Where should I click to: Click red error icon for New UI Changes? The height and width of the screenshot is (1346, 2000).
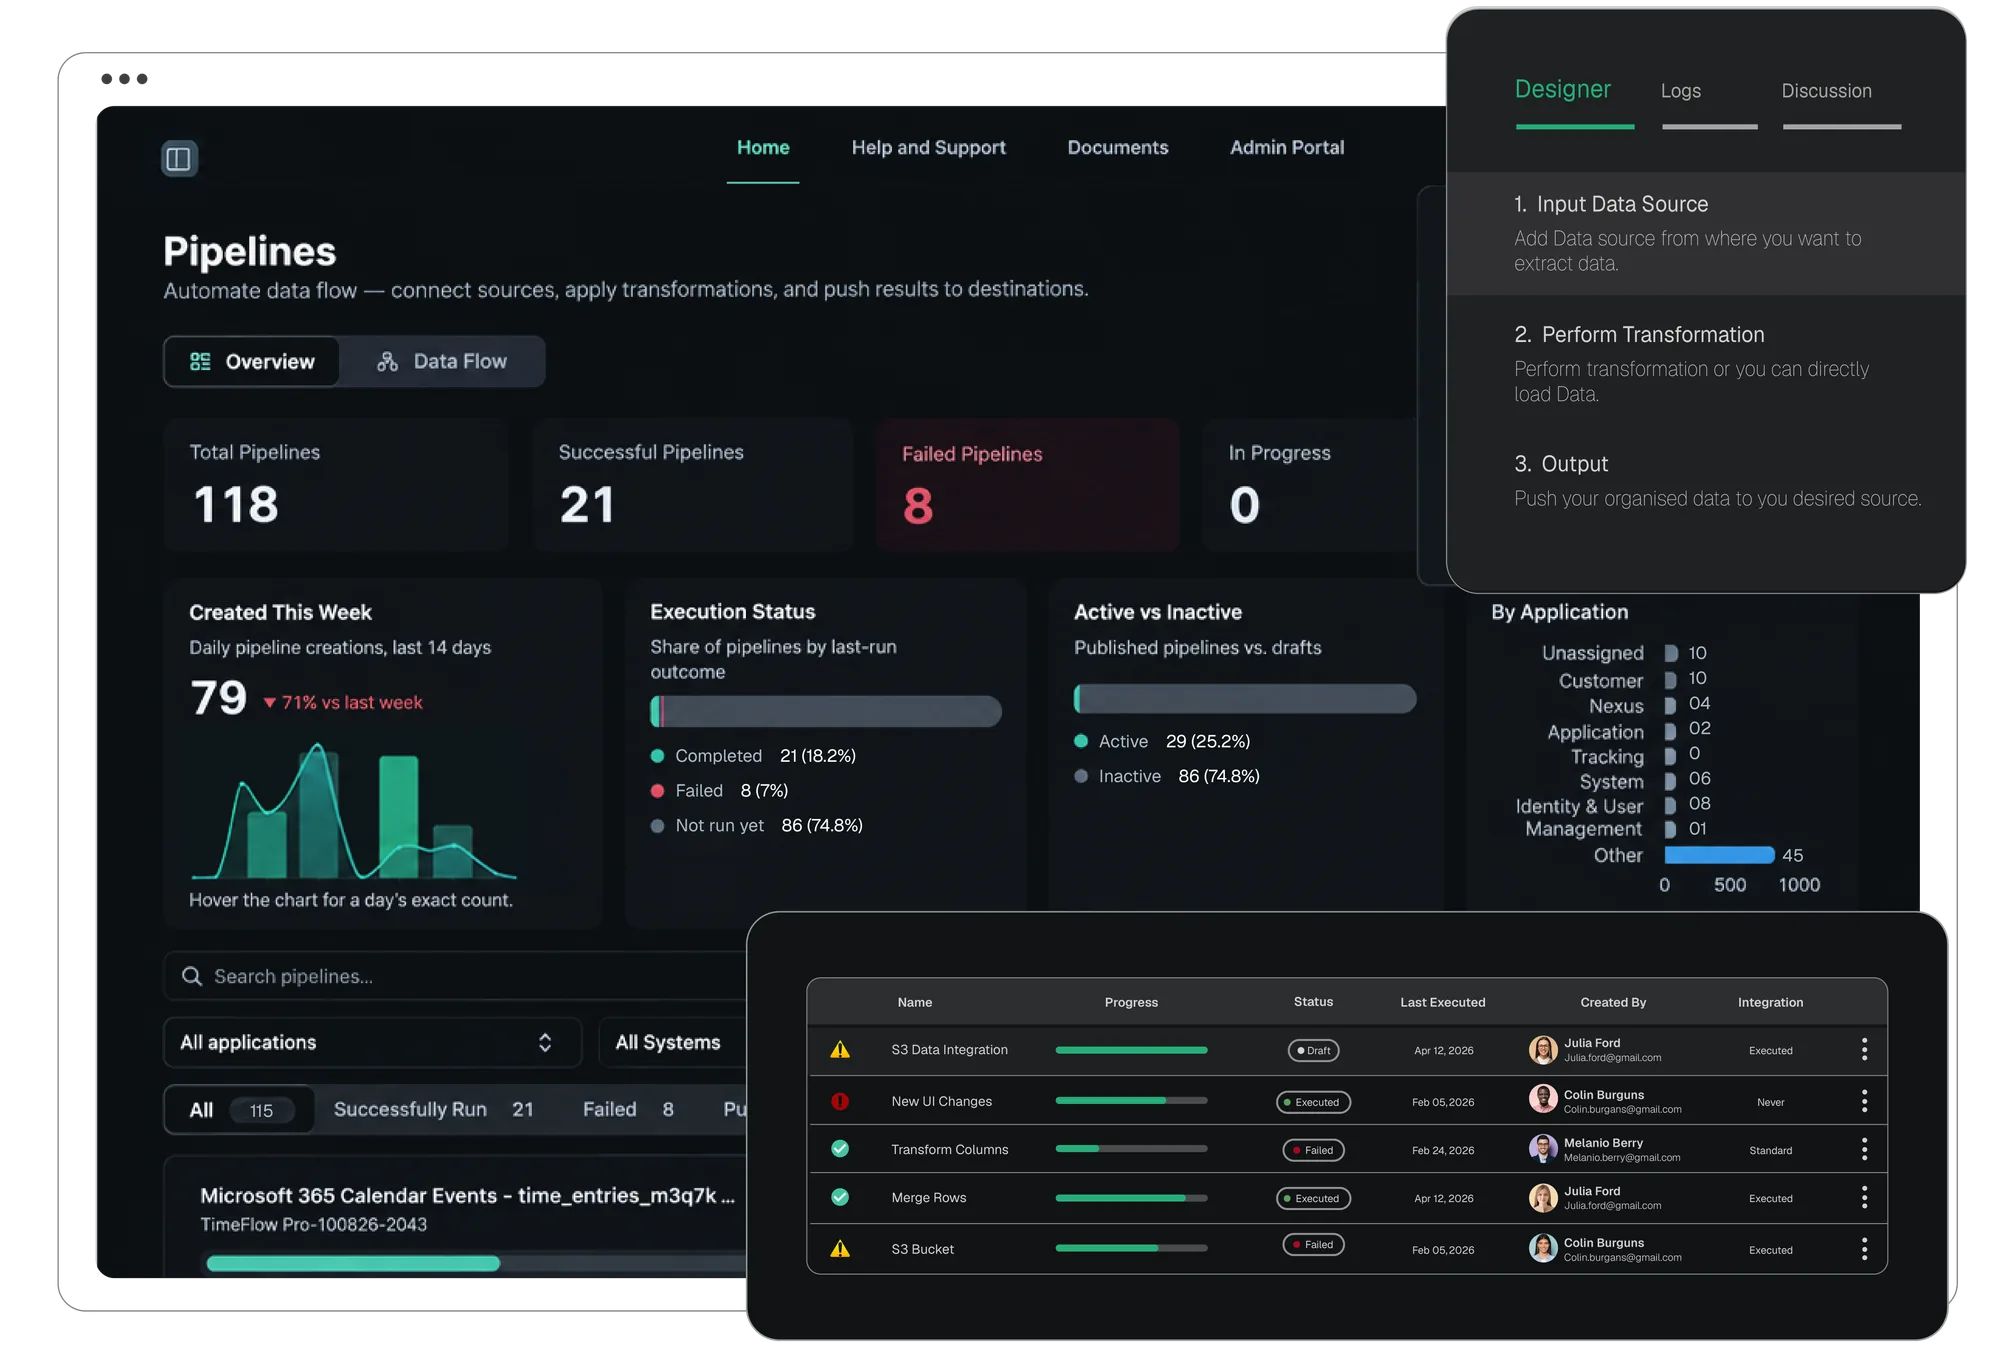point(840,1101)
